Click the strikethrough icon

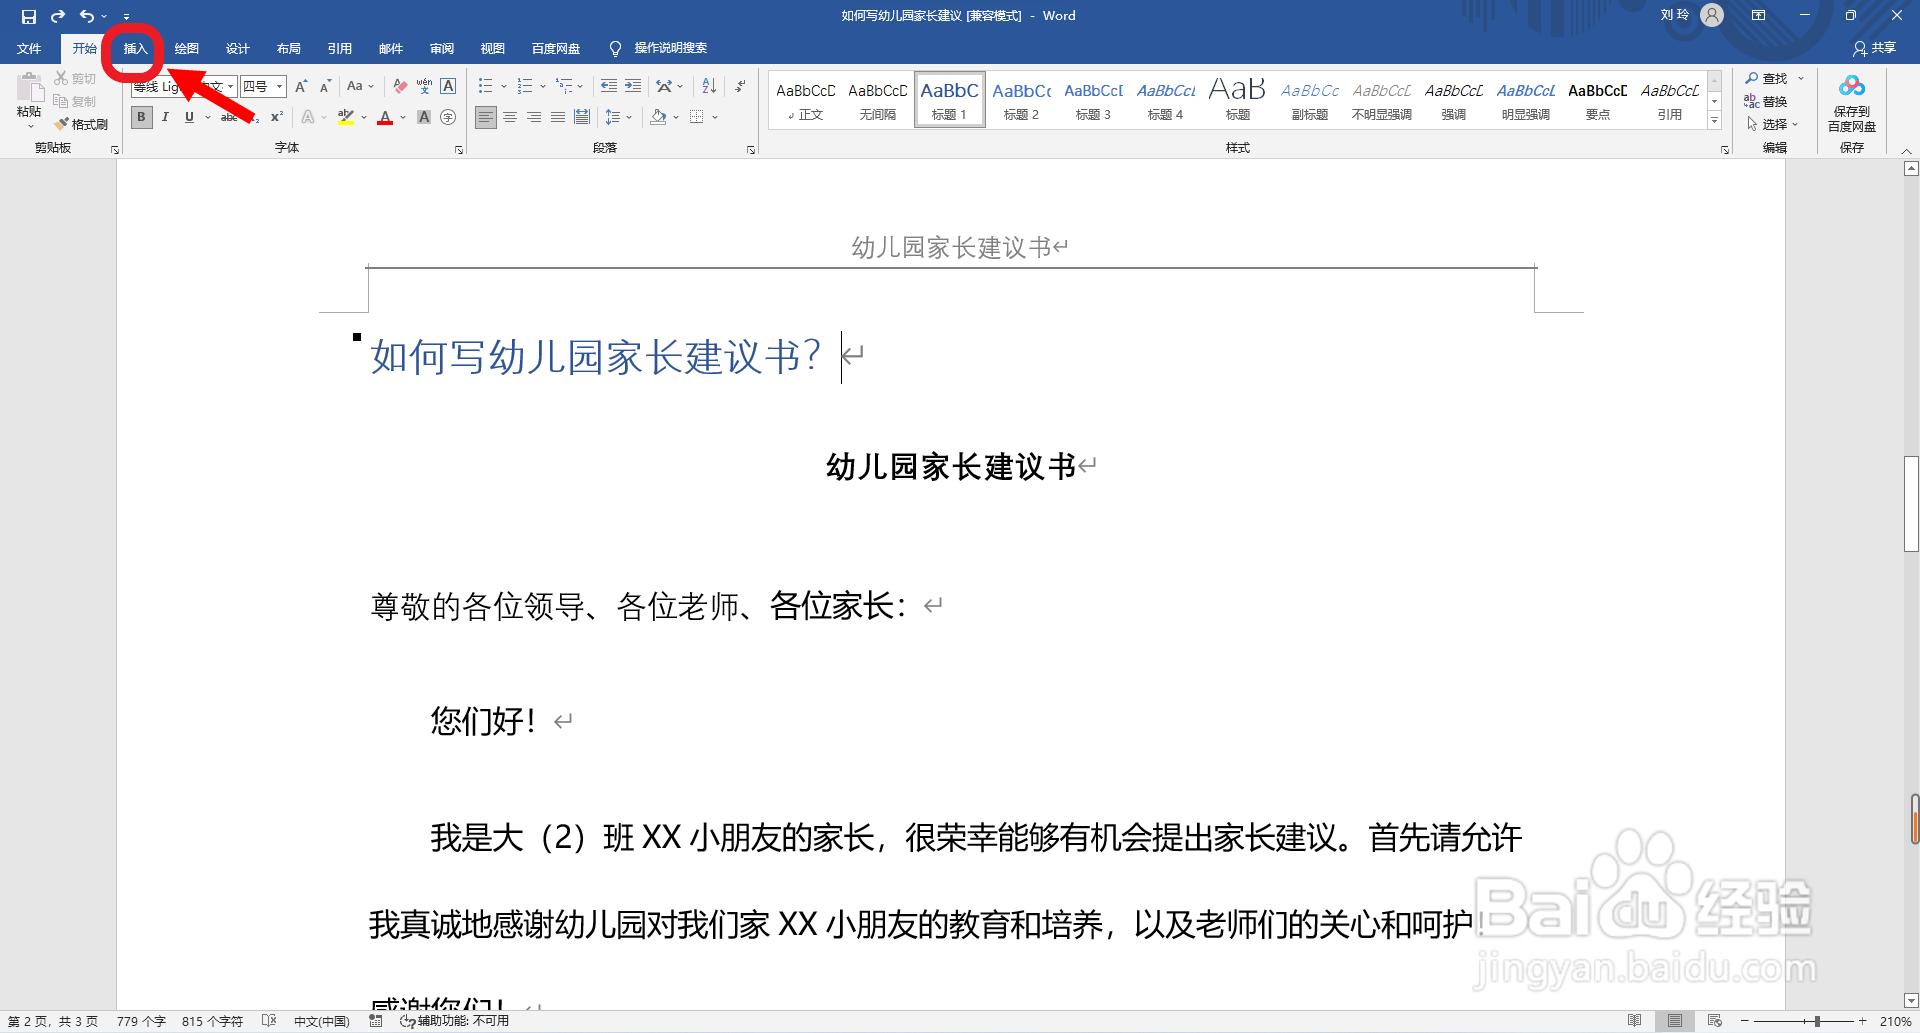(x=230, y=117)
